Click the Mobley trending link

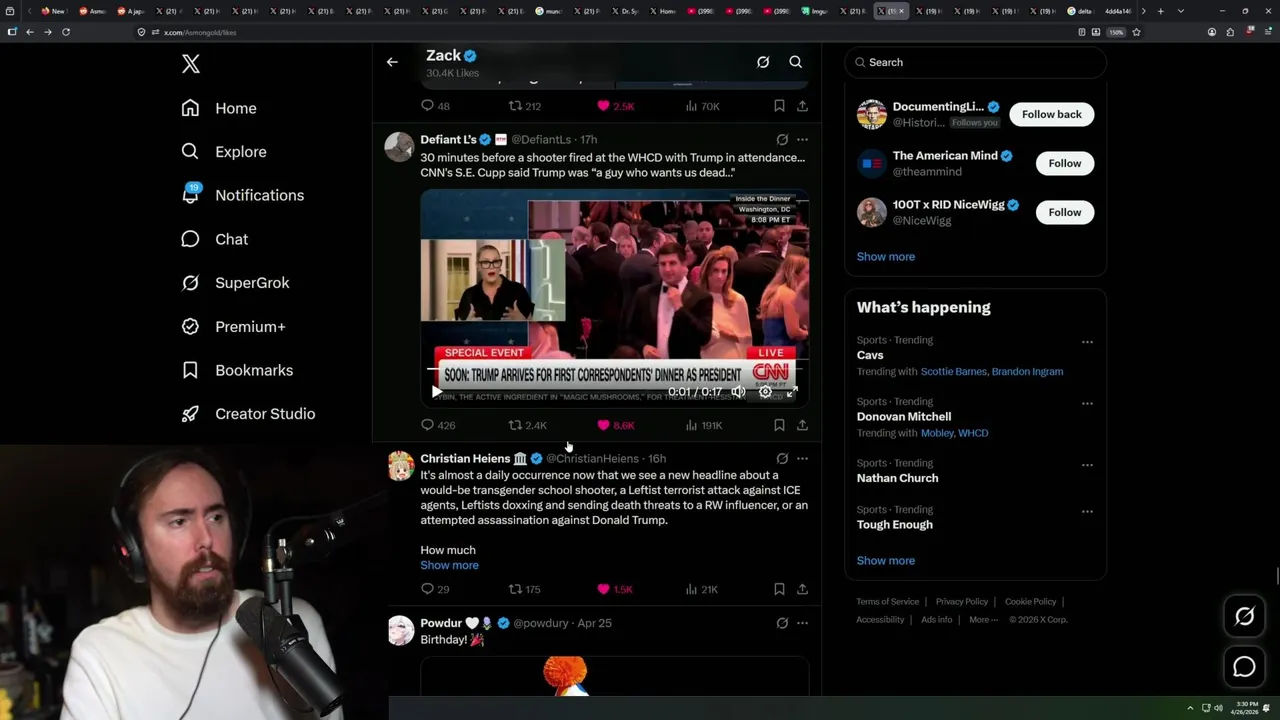coord(937,433)
